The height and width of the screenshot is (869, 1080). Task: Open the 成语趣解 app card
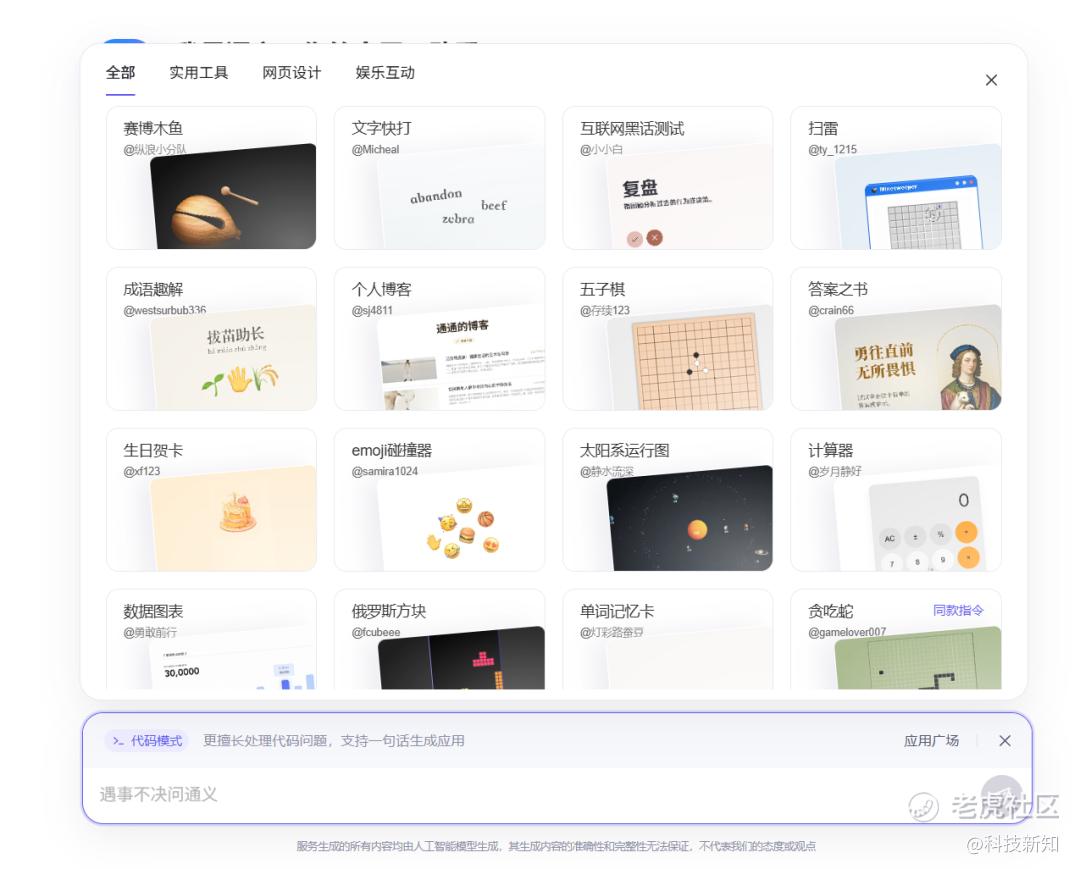(211, 339)
